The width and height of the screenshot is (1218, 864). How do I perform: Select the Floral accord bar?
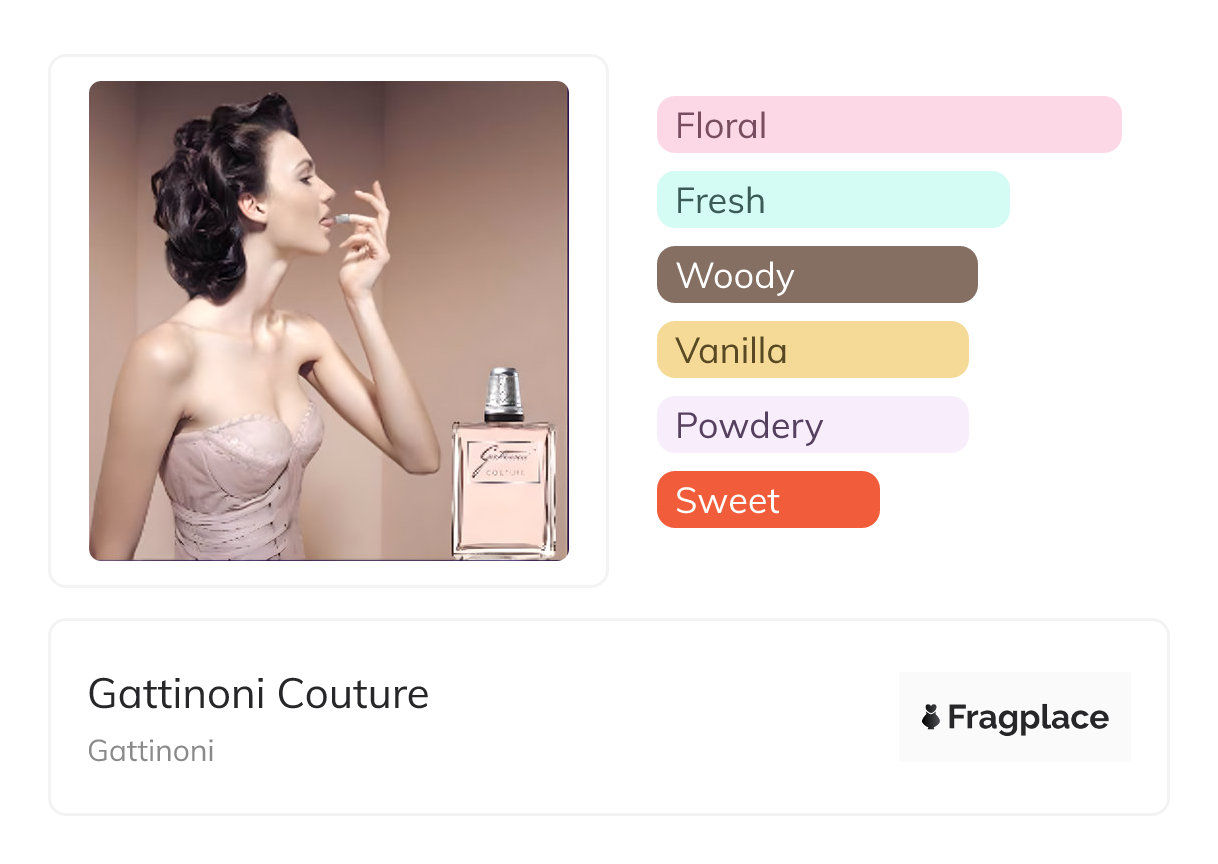(x=889, y=125)
